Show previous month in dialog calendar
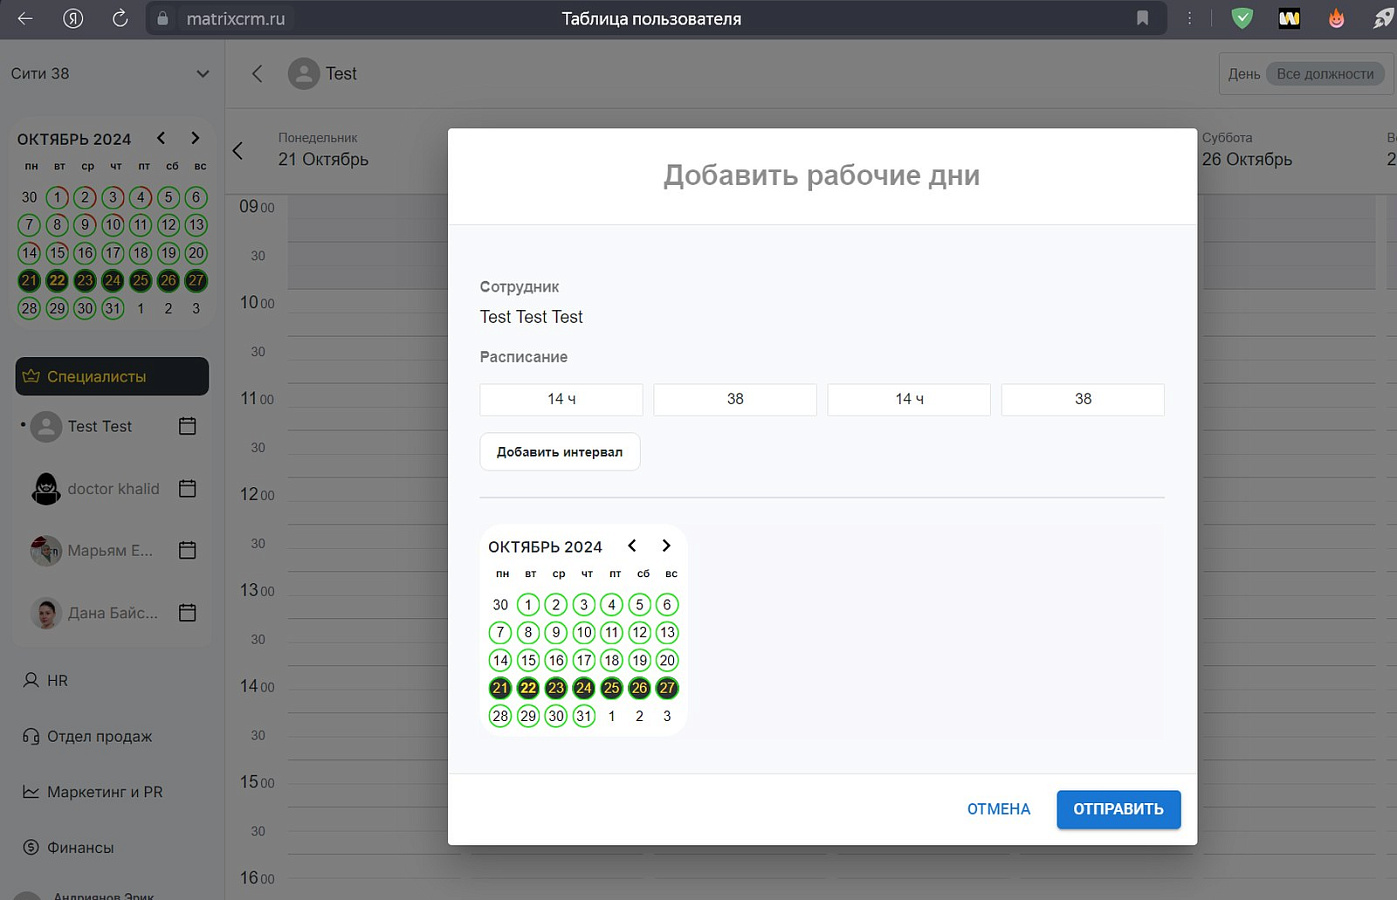The image size is (1397, 900). point(632,545)
